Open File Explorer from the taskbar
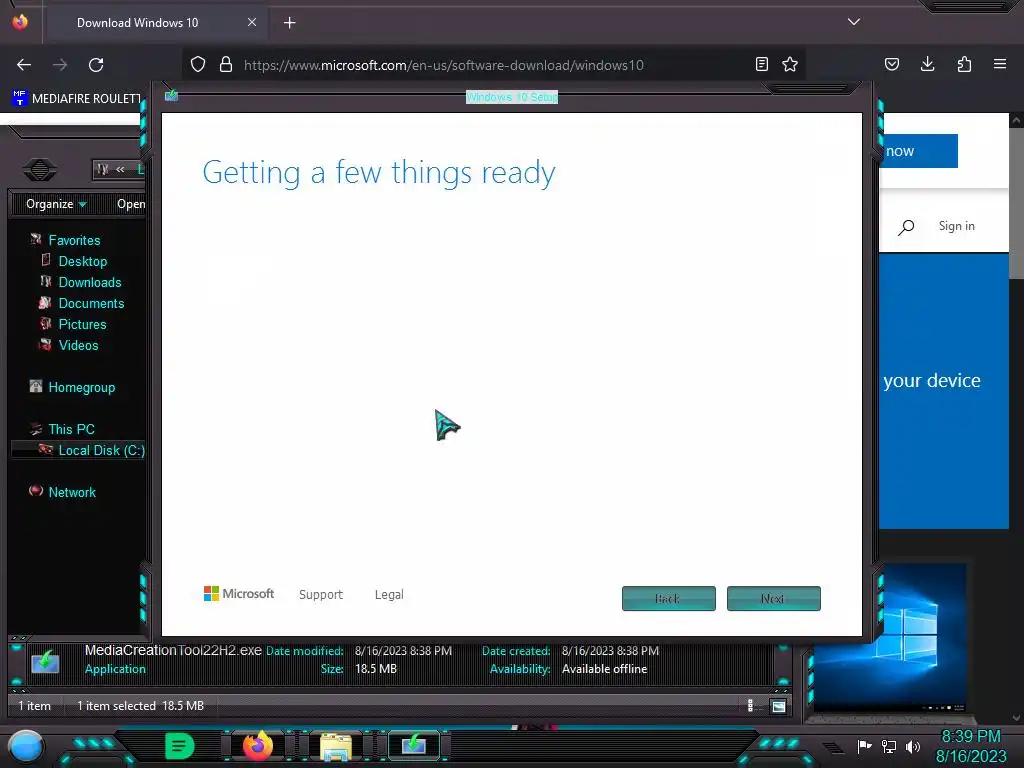This screenshot has width=1024, height=768. [336, 746]
